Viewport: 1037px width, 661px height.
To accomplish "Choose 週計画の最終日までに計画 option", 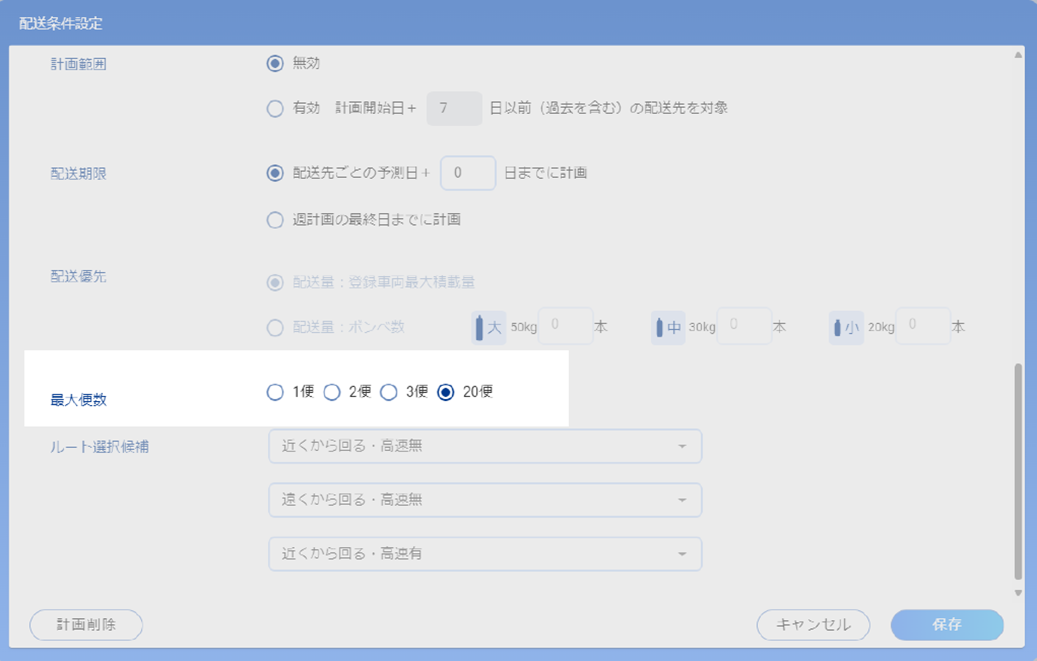I will point(275,220).
